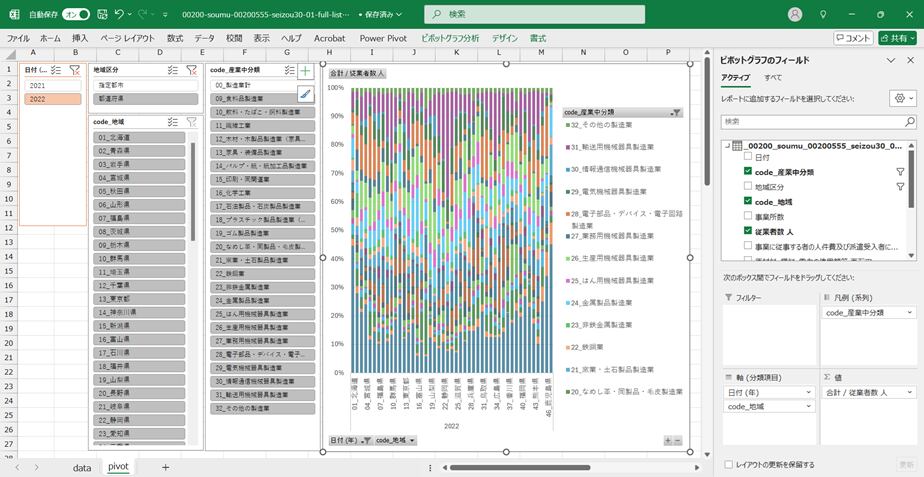Select 13_東京都 in code_地域 slicer
Viewport: 924px width, 477px height.
139,299
